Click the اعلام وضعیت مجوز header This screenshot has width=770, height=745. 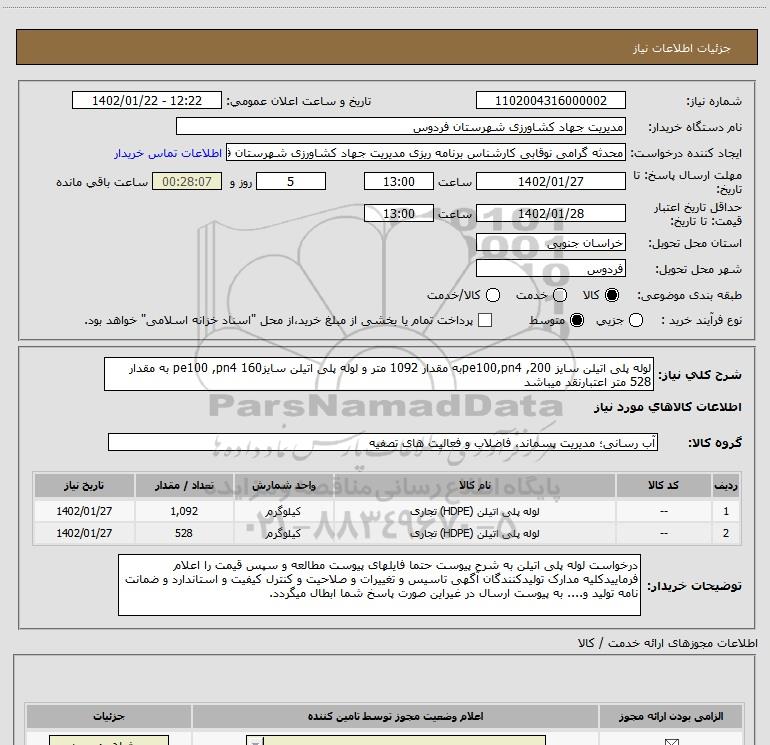[395, 717]
